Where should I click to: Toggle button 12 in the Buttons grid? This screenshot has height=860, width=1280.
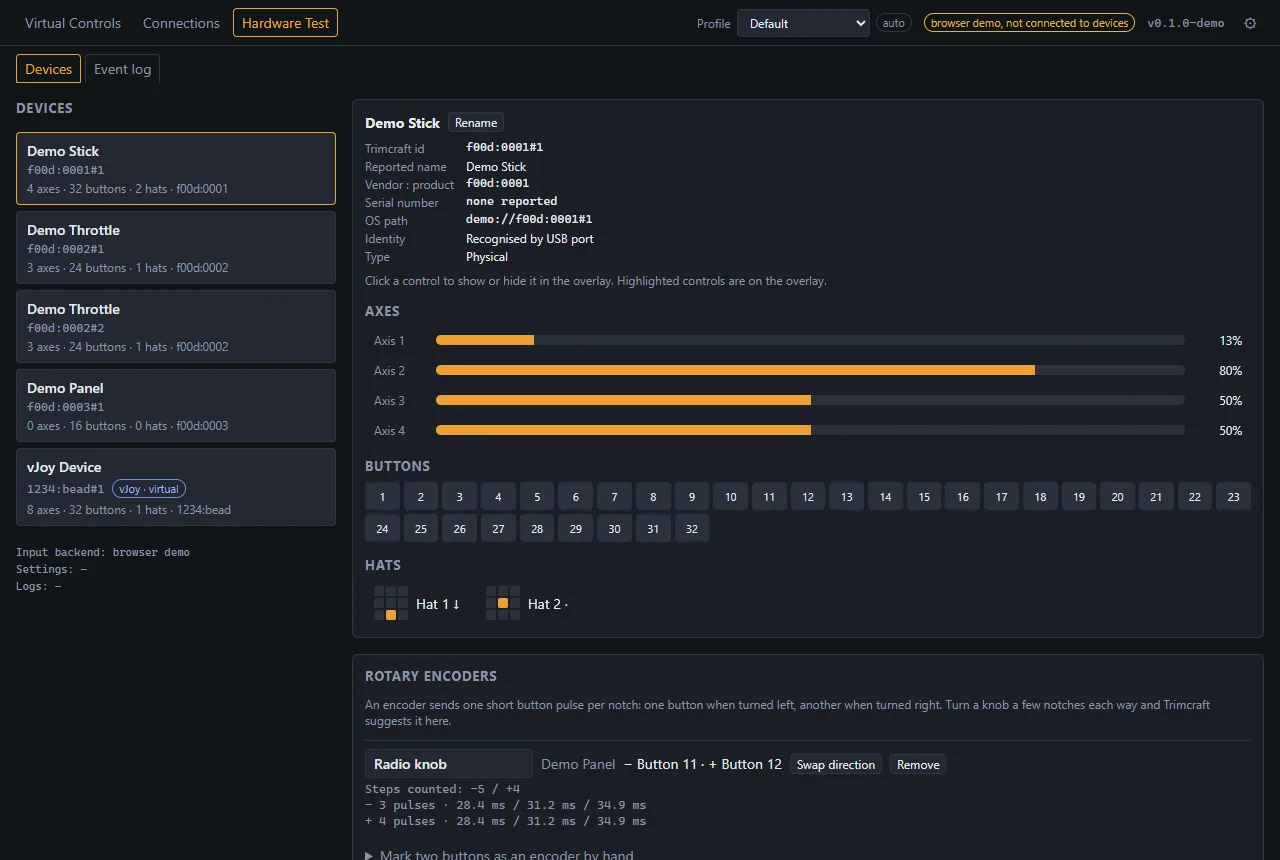point(808,497)
